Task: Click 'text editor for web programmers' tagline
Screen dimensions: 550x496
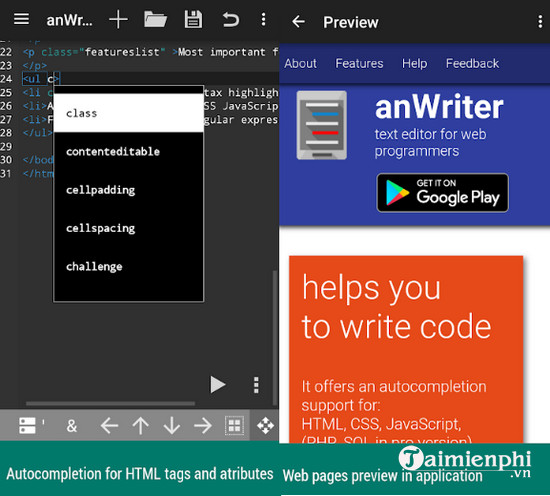Action: pos(430,143)
